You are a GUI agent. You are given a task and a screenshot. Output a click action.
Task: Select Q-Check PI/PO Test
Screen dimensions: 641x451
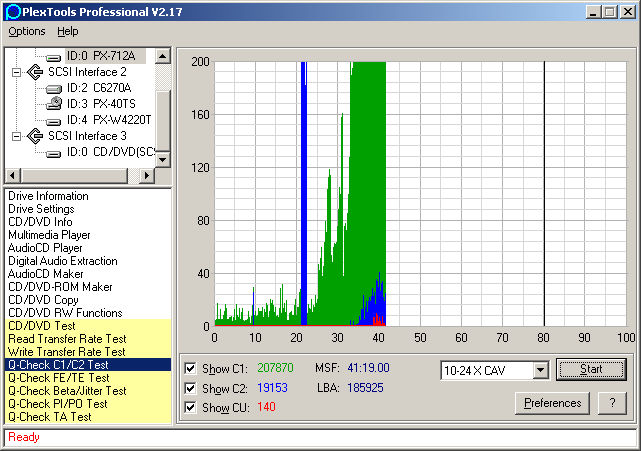[x=88, y=404]
